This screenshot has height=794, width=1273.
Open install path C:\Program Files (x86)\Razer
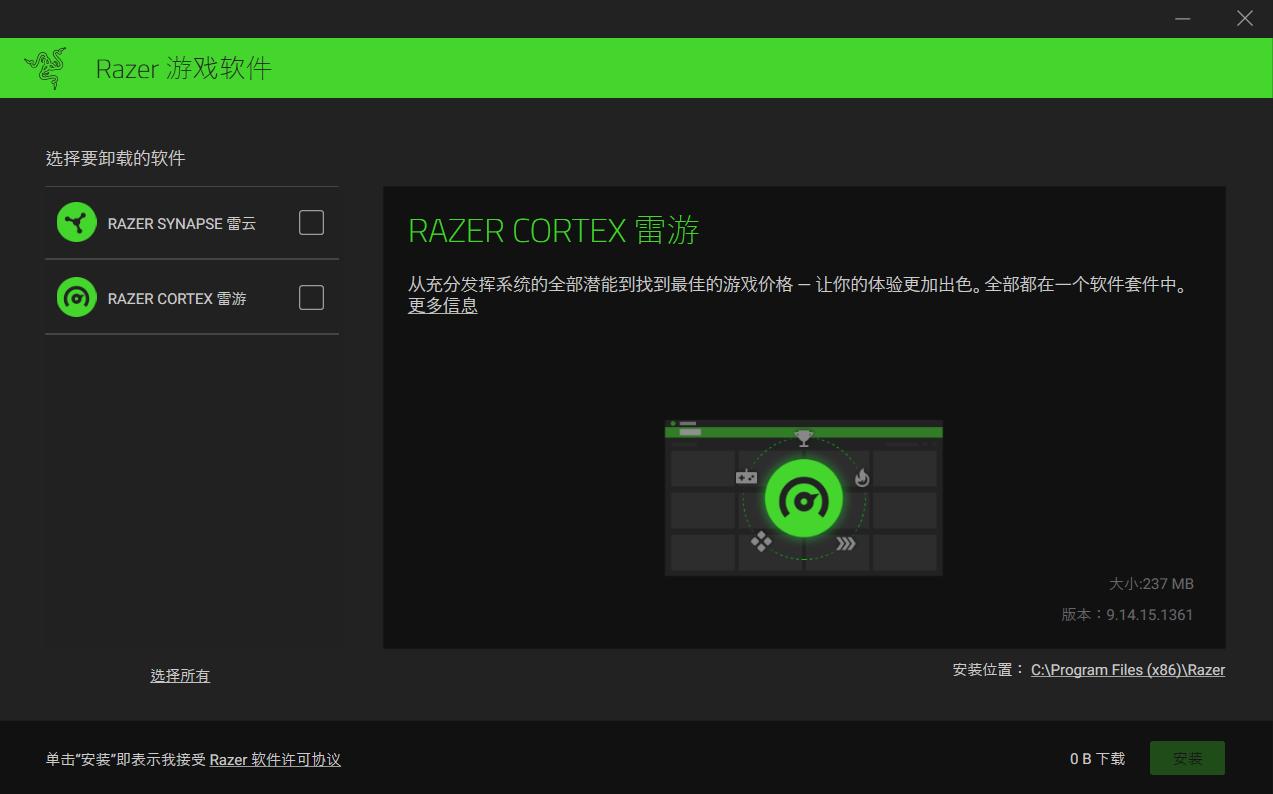coord(1128,670)
